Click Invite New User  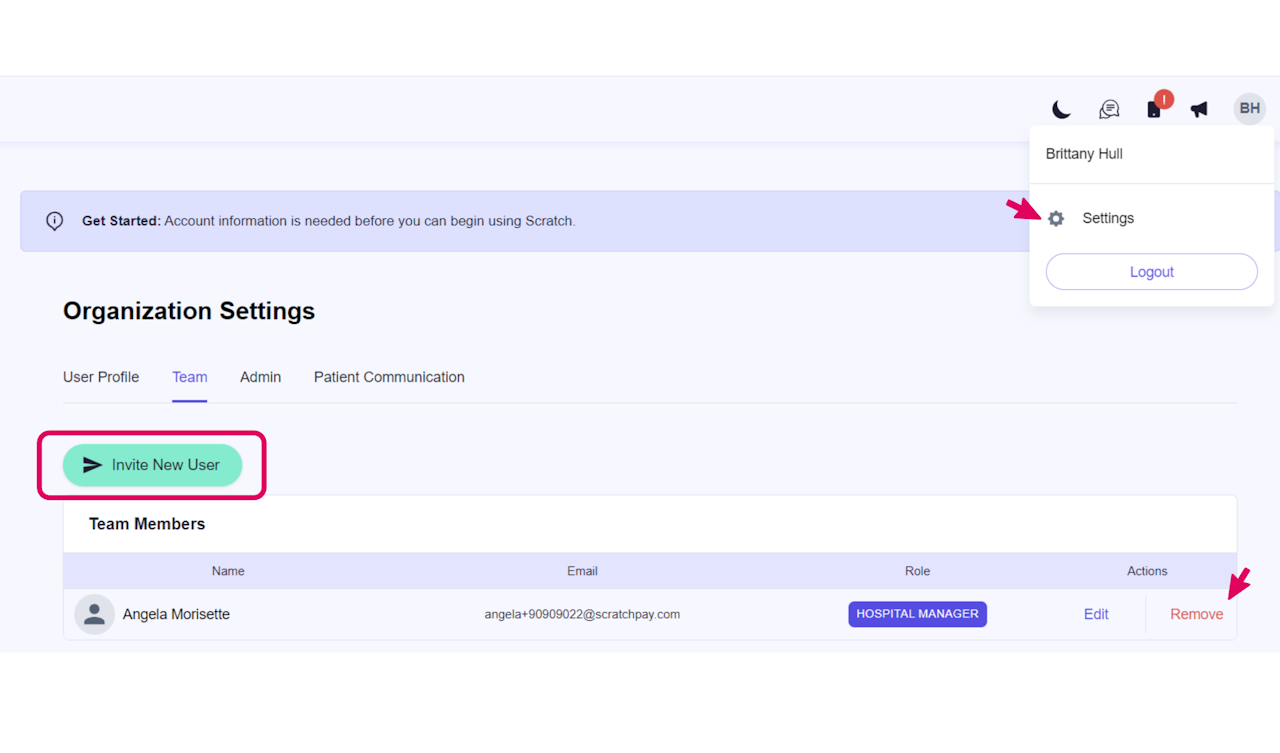click(x=152, y=465)
